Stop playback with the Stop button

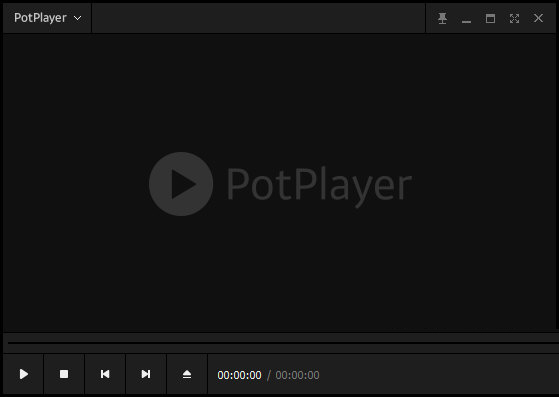coord(64,374)
